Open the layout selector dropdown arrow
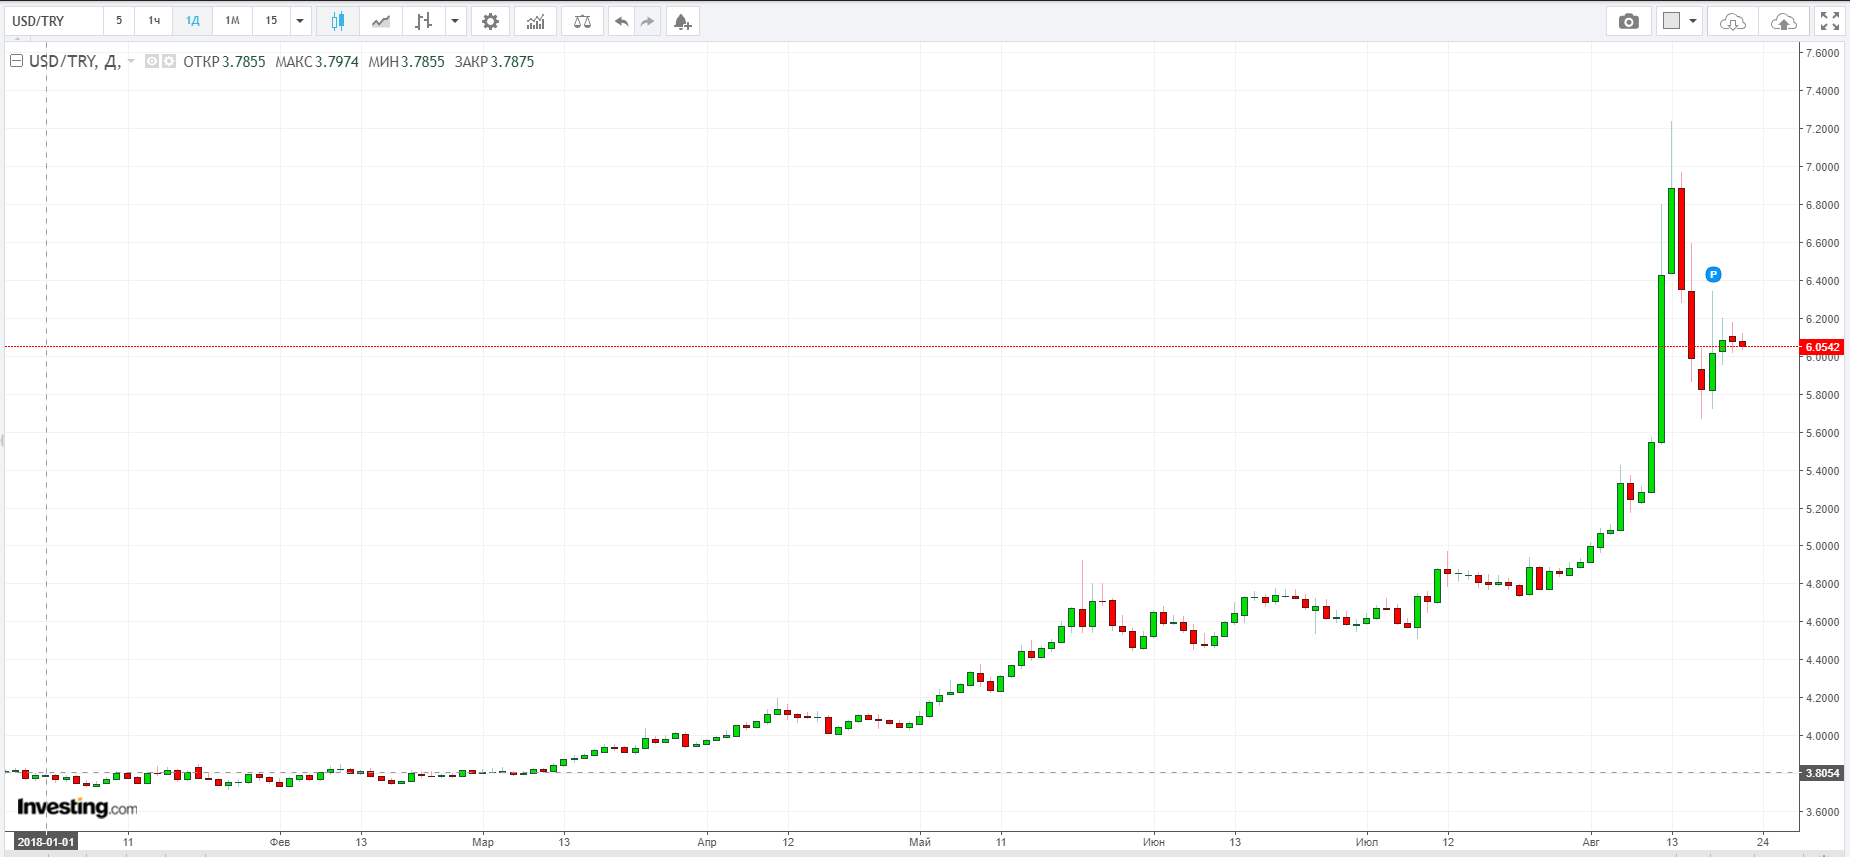The image size is (1850, 857). pos(1693,21)
